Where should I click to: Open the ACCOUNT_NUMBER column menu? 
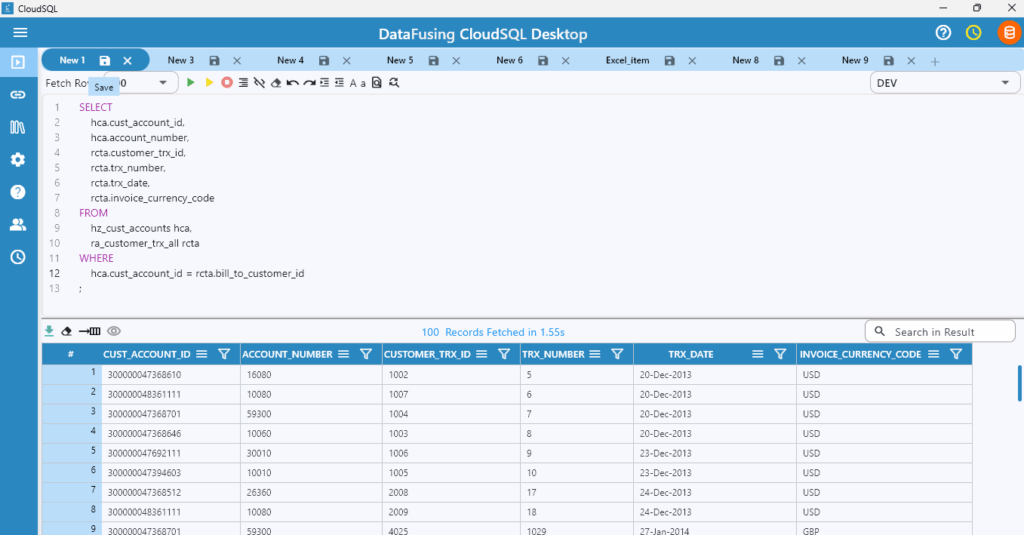click(x=344, y=354)
